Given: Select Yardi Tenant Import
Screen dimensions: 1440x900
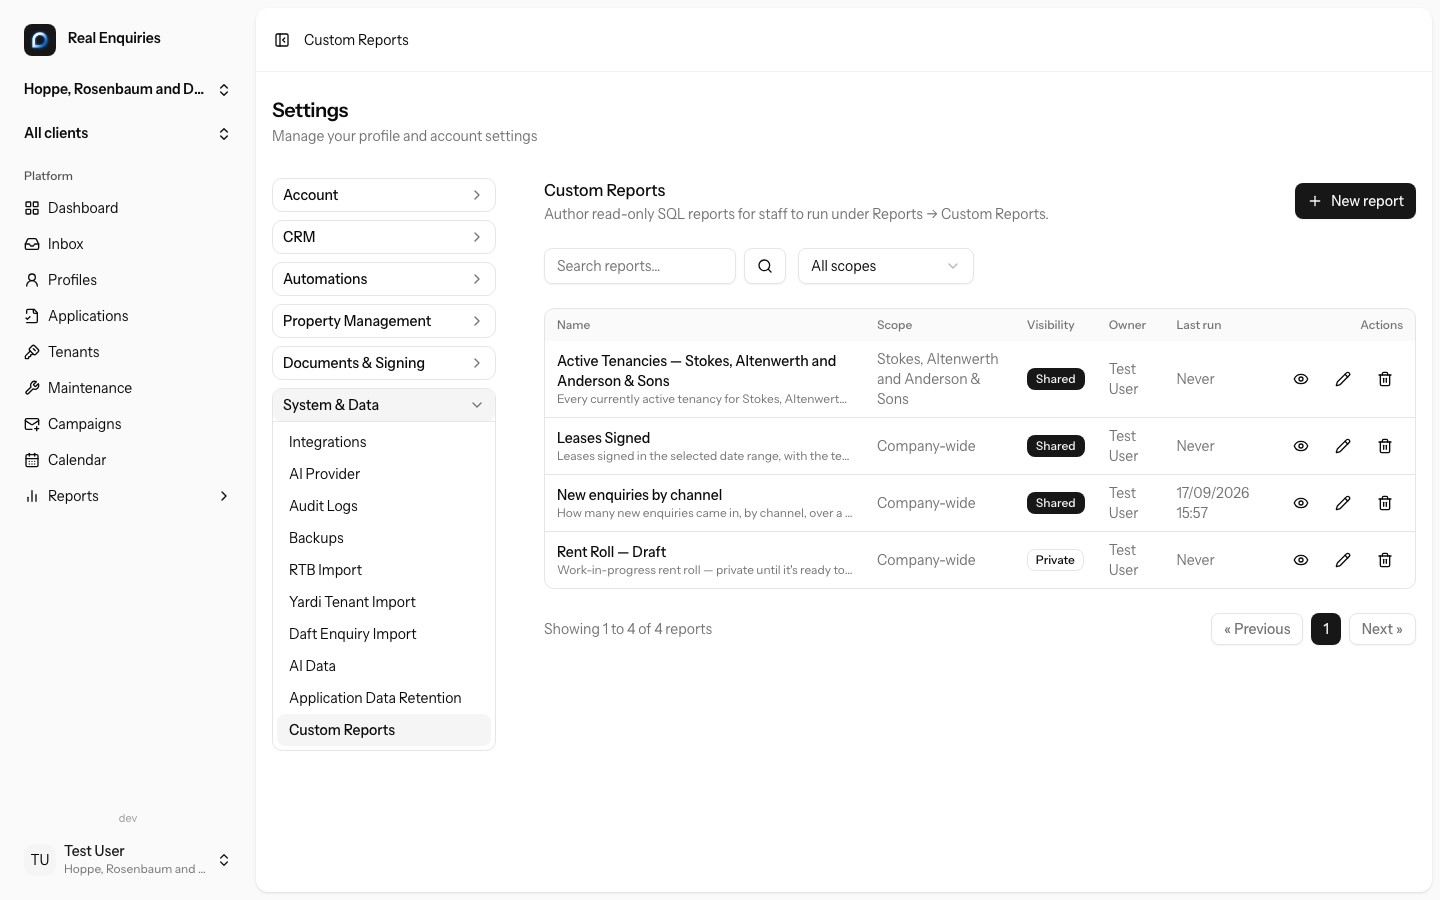Looking at the screenshot, I should 384,602.
